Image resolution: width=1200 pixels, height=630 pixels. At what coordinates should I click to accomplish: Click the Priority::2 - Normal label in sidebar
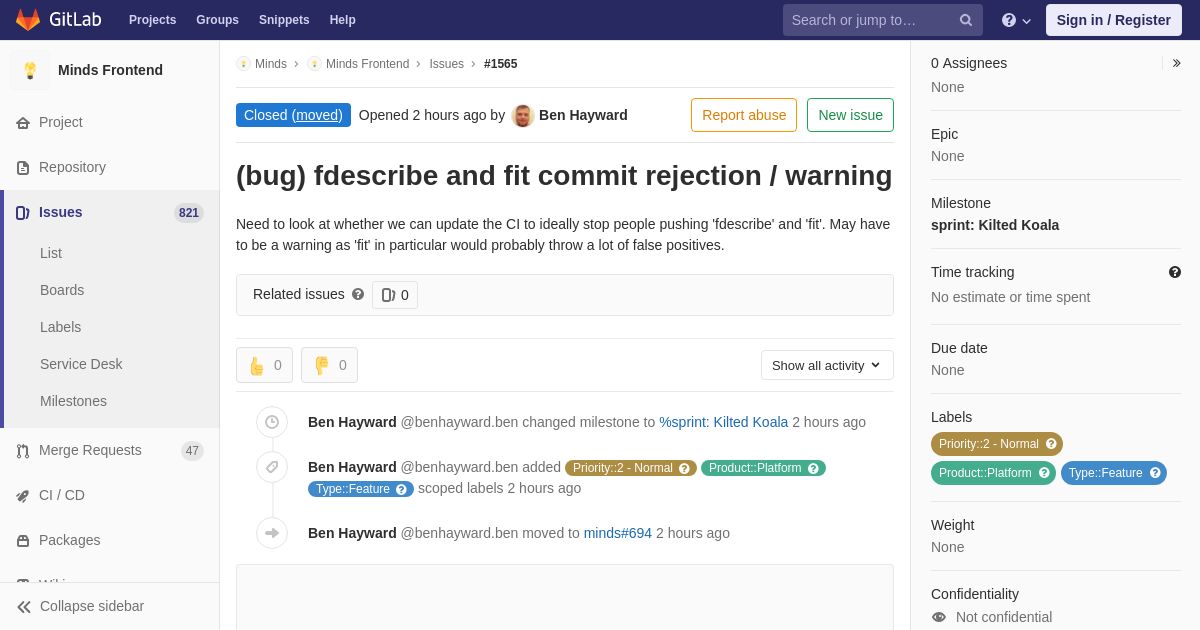[x=988, y=444]
